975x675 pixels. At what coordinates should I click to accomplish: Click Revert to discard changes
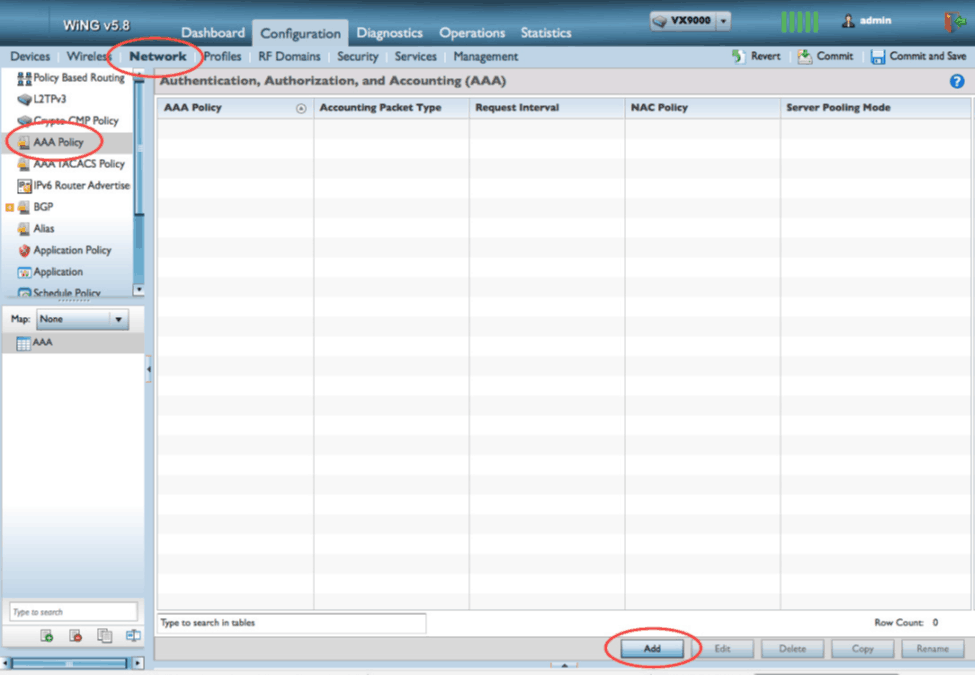point(756,56)
